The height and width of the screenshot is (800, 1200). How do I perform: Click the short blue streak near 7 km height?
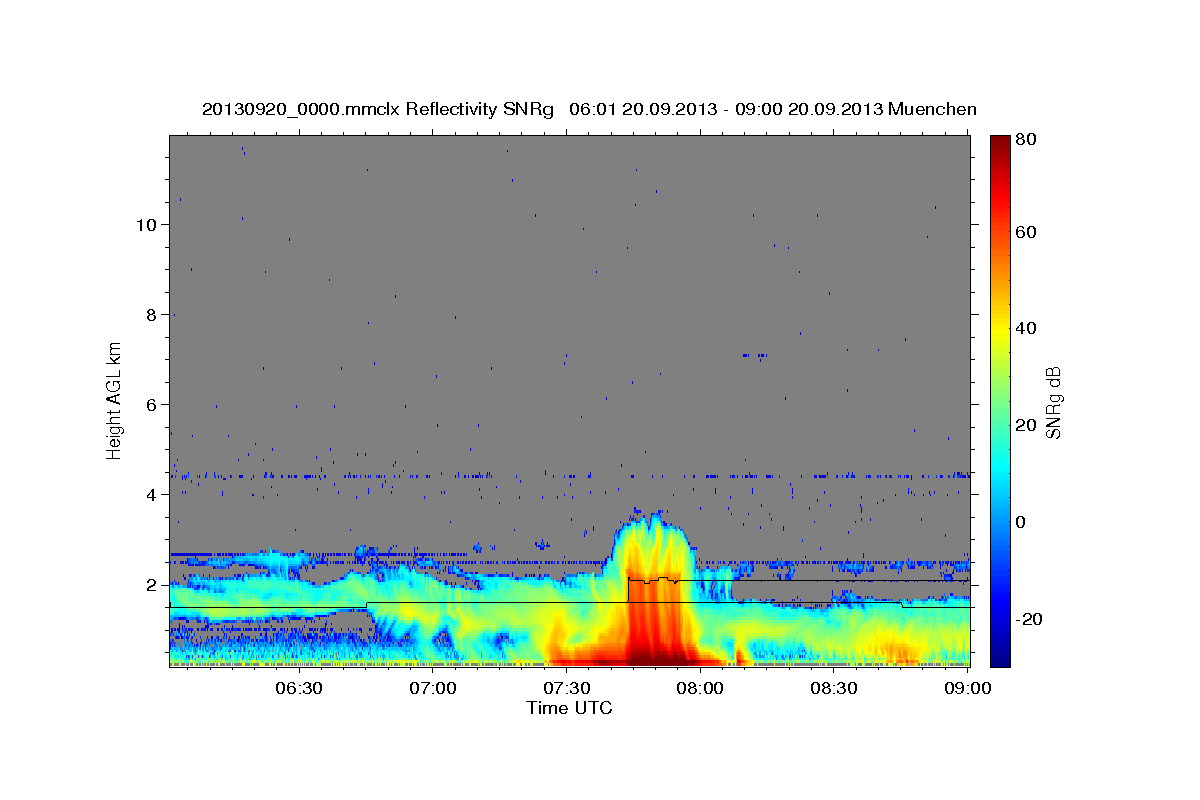[755, 355]
